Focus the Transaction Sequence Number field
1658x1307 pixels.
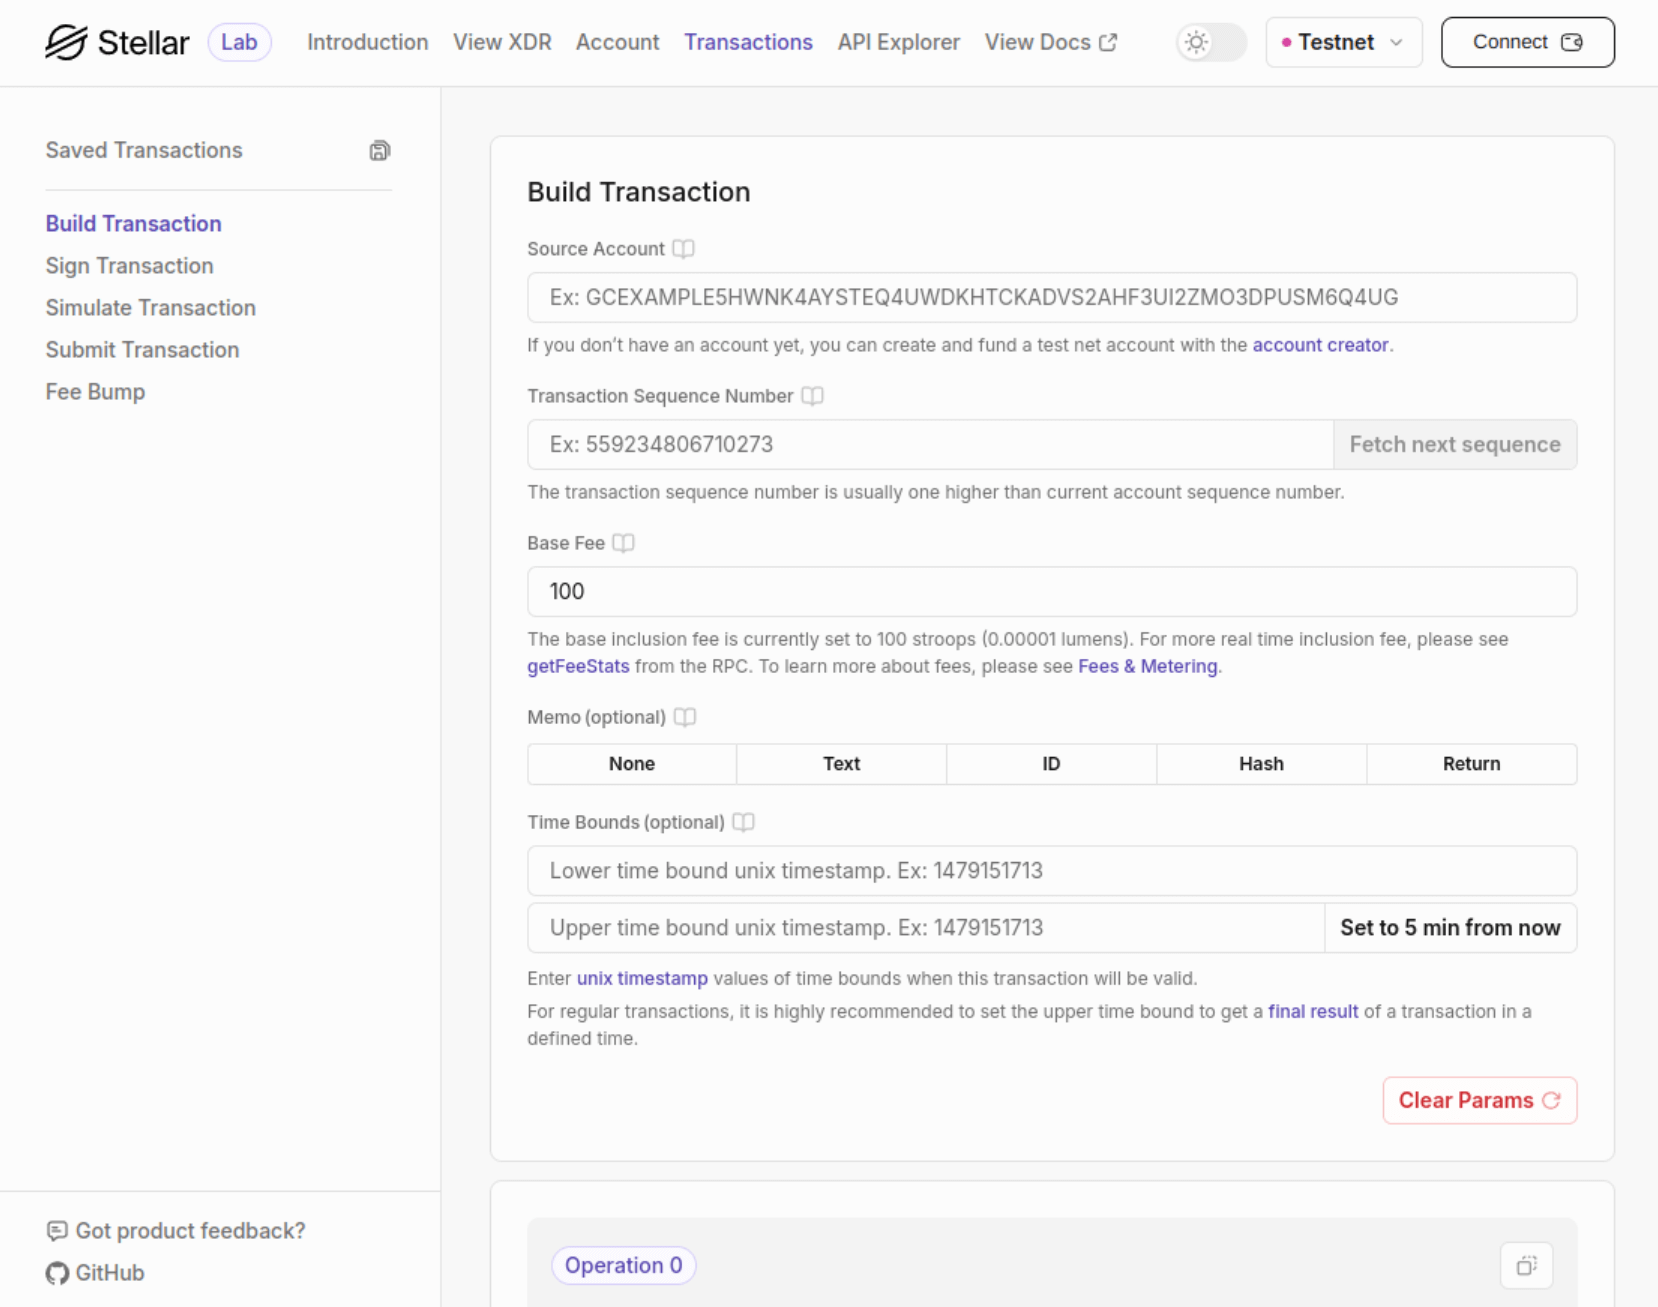(x=930, y=444)
